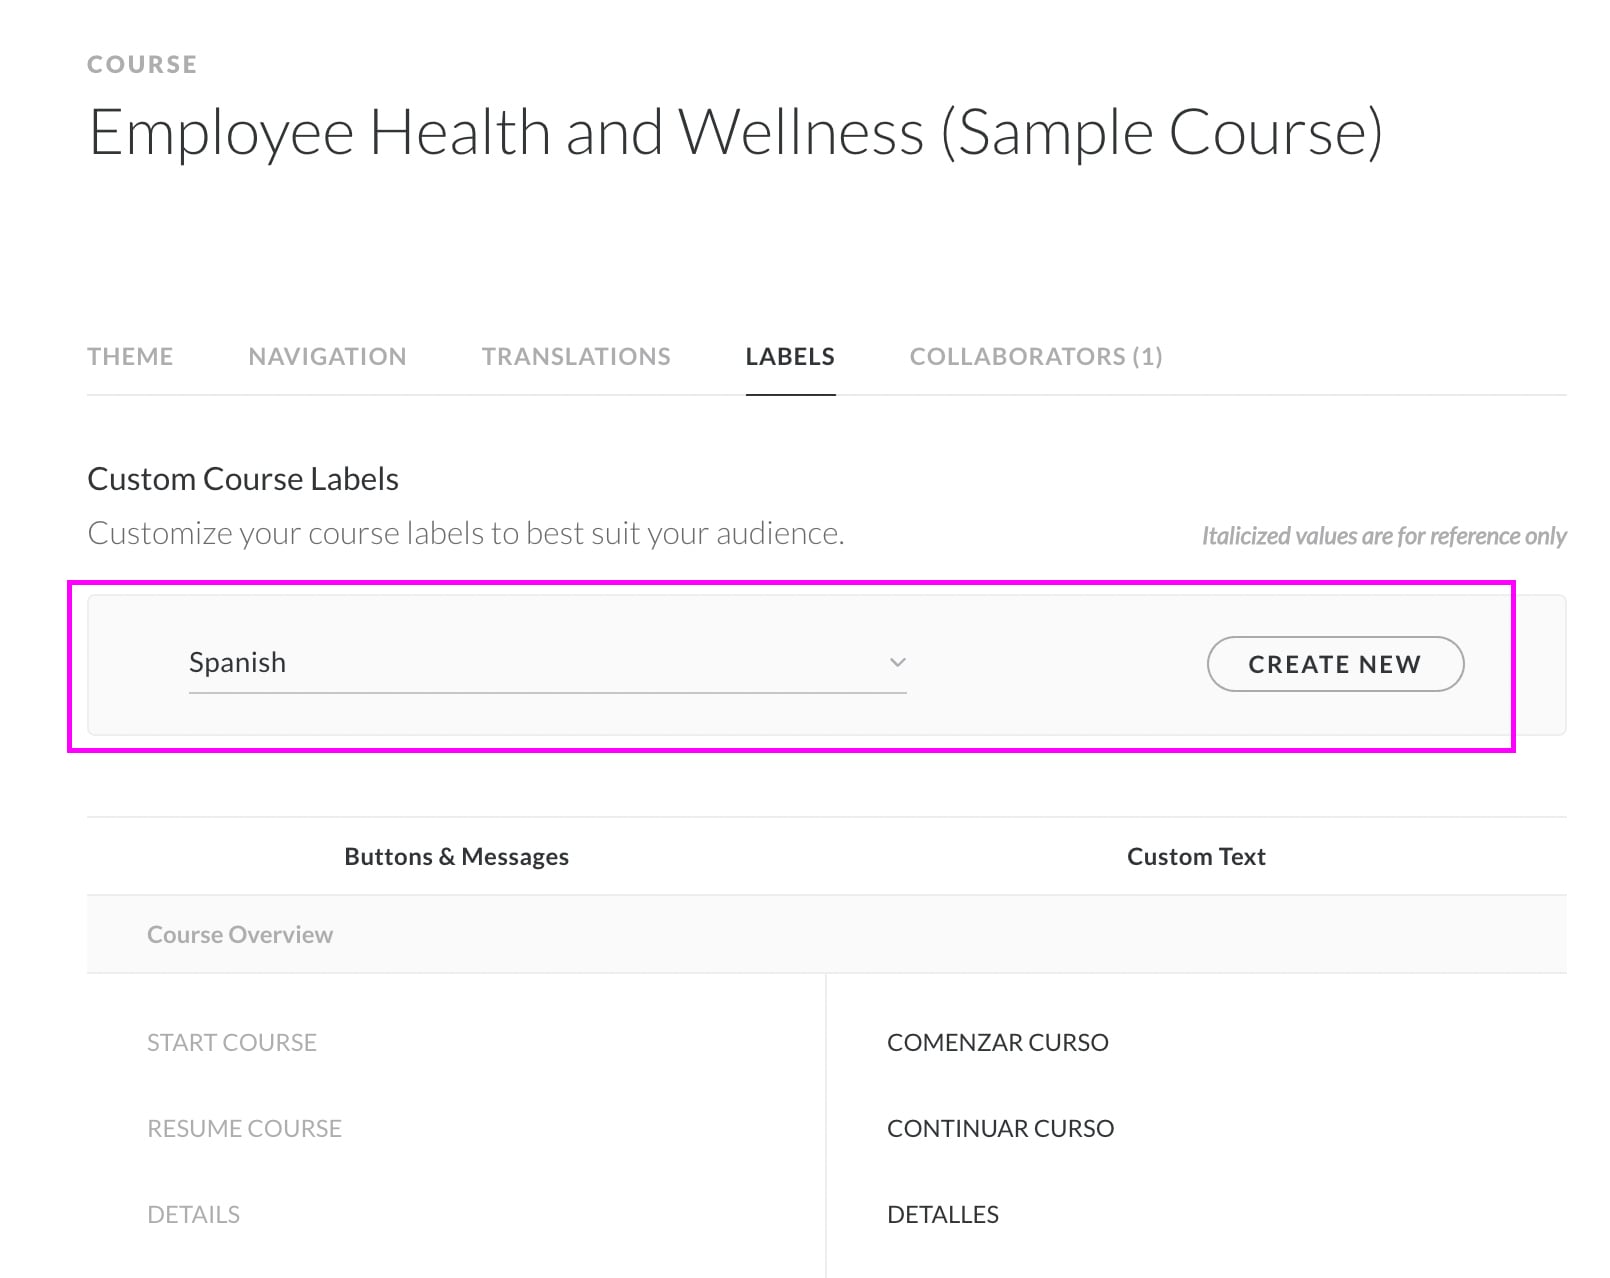Open the COLLABORATORS (1) tab
Screen dimensions: 1610x1278
click(1035, 356)
